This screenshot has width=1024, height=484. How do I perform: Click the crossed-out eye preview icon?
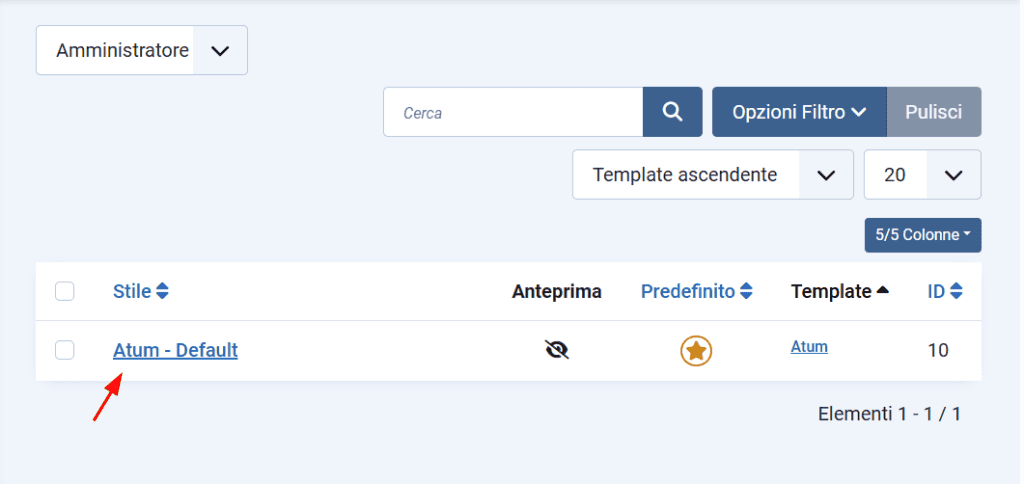click(x=557, y=349)
